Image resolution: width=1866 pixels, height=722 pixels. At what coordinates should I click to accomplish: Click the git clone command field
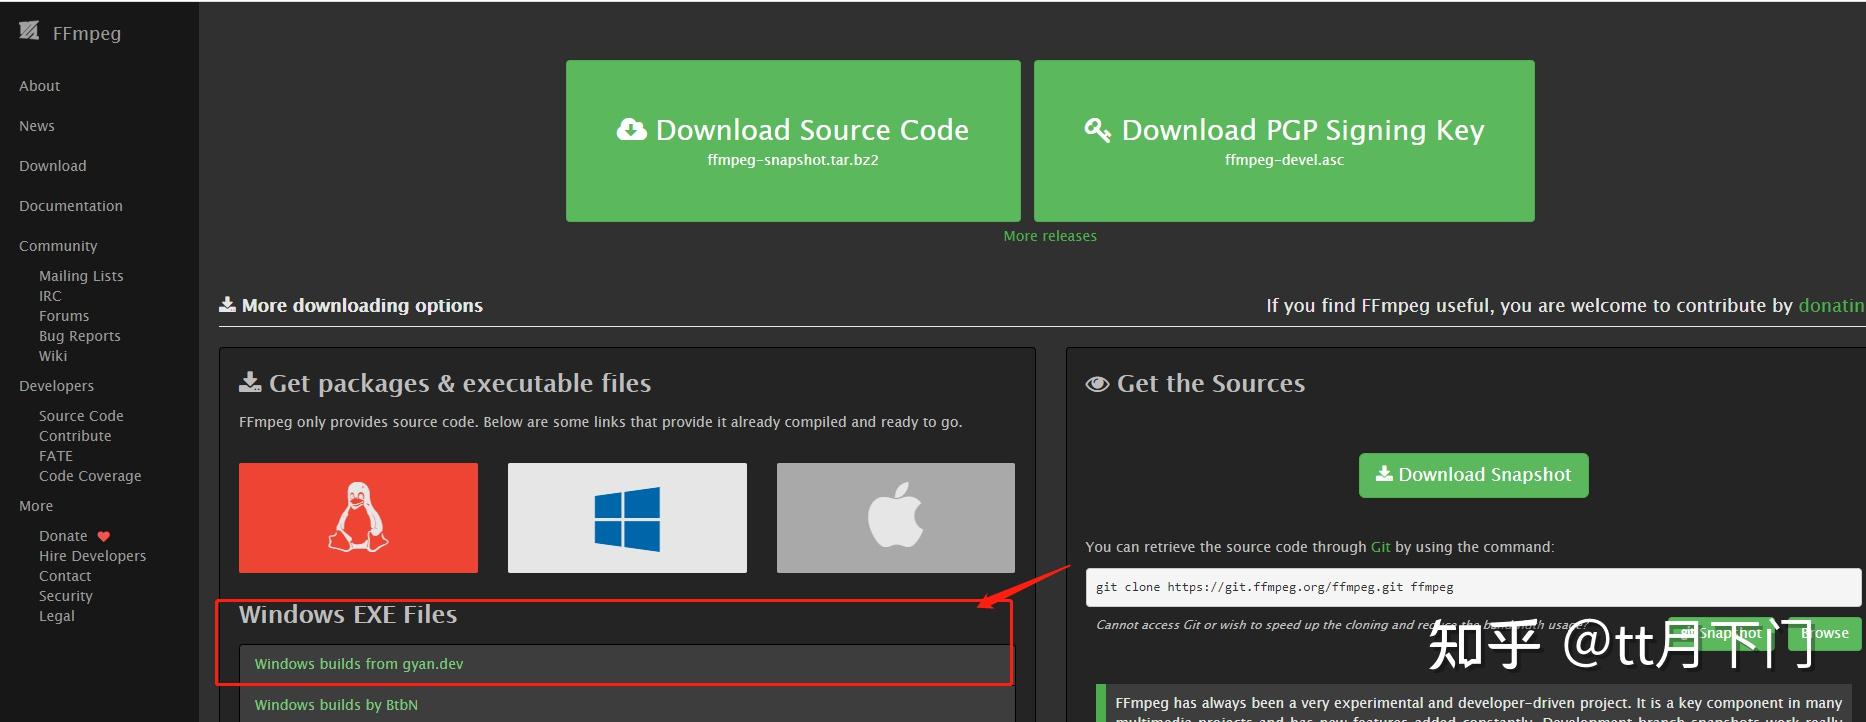click(1473, 587)
